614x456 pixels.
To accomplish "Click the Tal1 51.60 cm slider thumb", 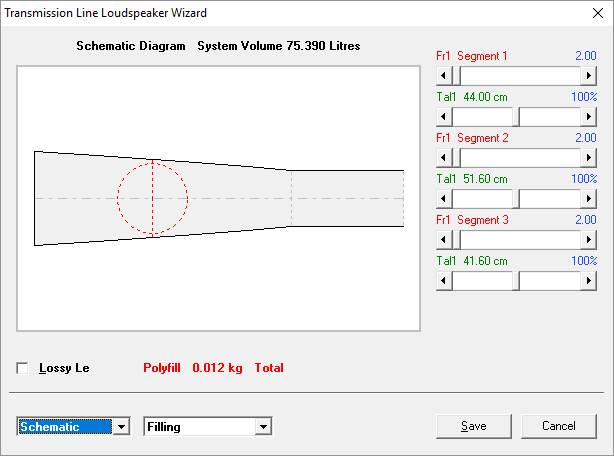I will (516, 199).
